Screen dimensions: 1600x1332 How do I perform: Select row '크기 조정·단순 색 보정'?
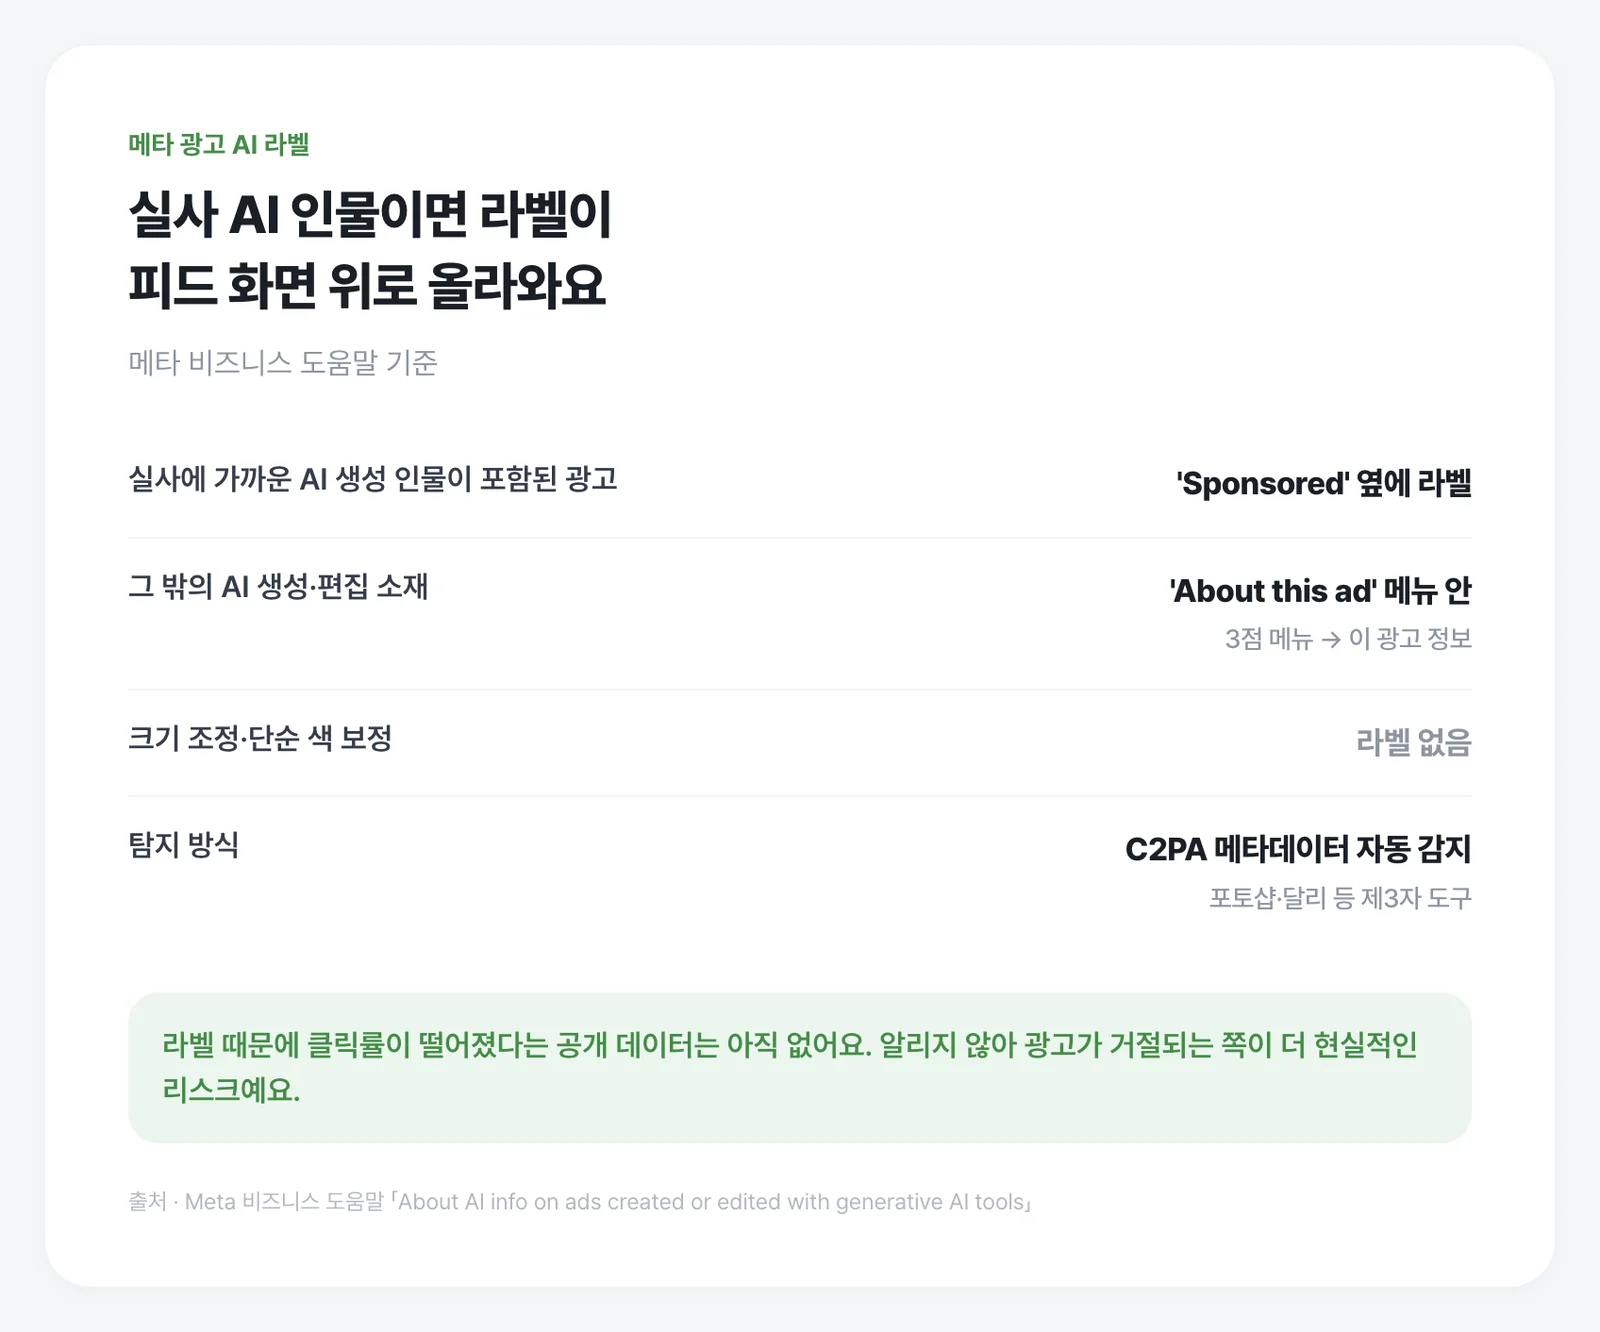pyautogui.click(x=800, y=743)
